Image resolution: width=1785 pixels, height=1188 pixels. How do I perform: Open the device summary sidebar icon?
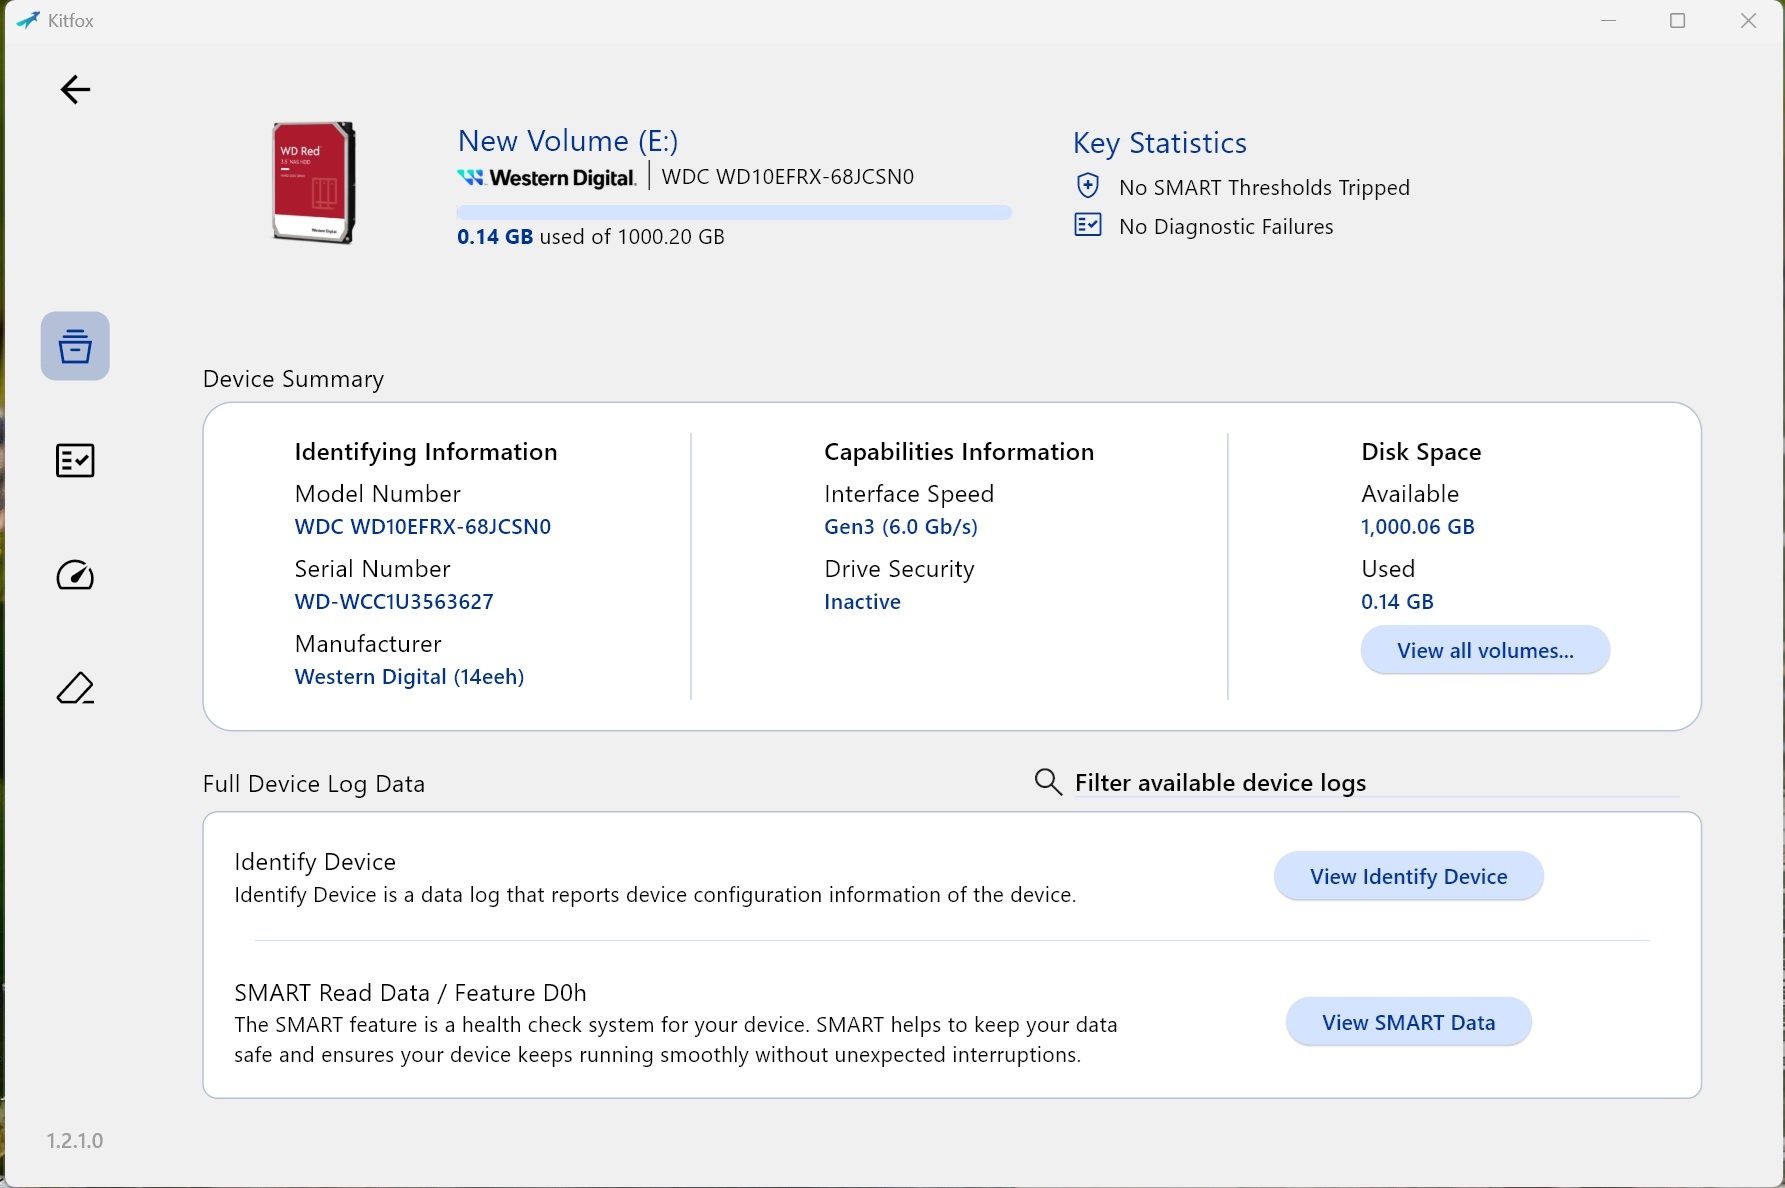click(75, 346)
